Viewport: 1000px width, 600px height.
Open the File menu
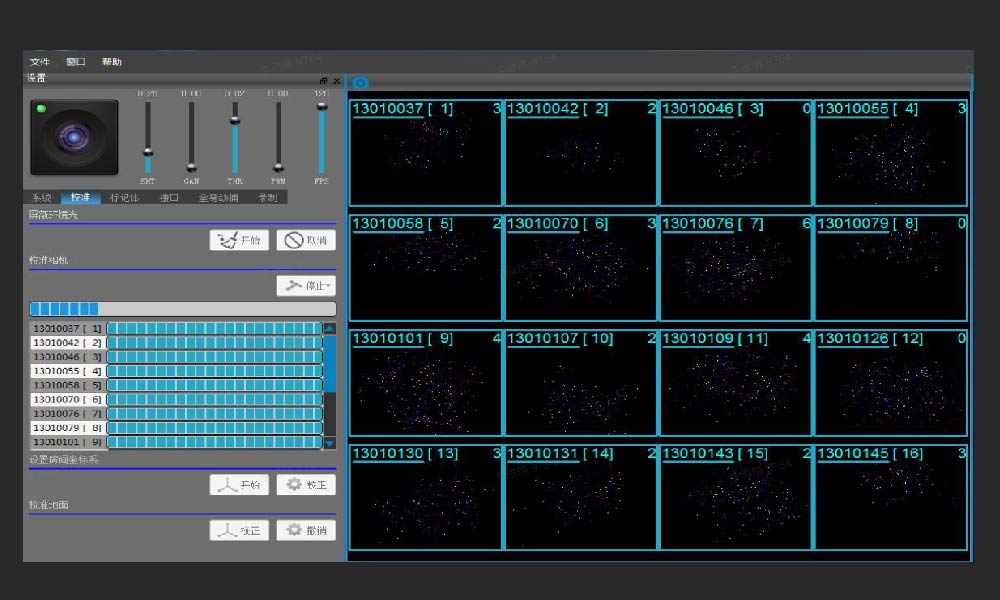[40, 62]
